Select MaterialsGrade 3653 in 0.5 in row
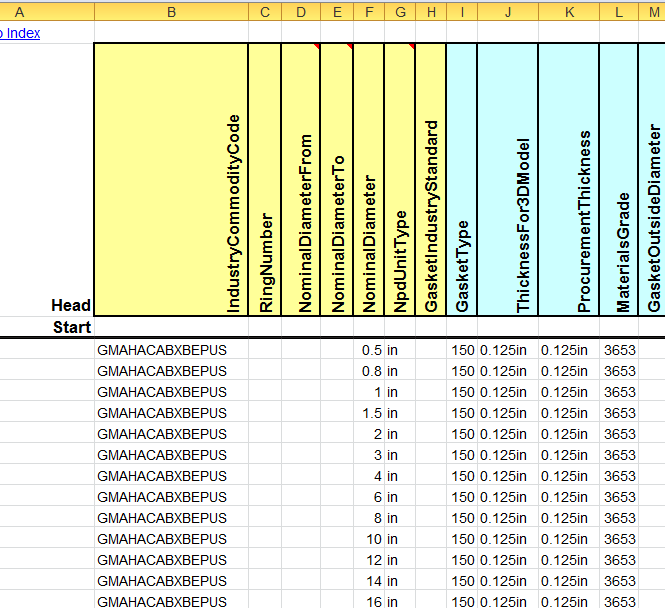Screen dimensions: 665x608 coord(619,350)
